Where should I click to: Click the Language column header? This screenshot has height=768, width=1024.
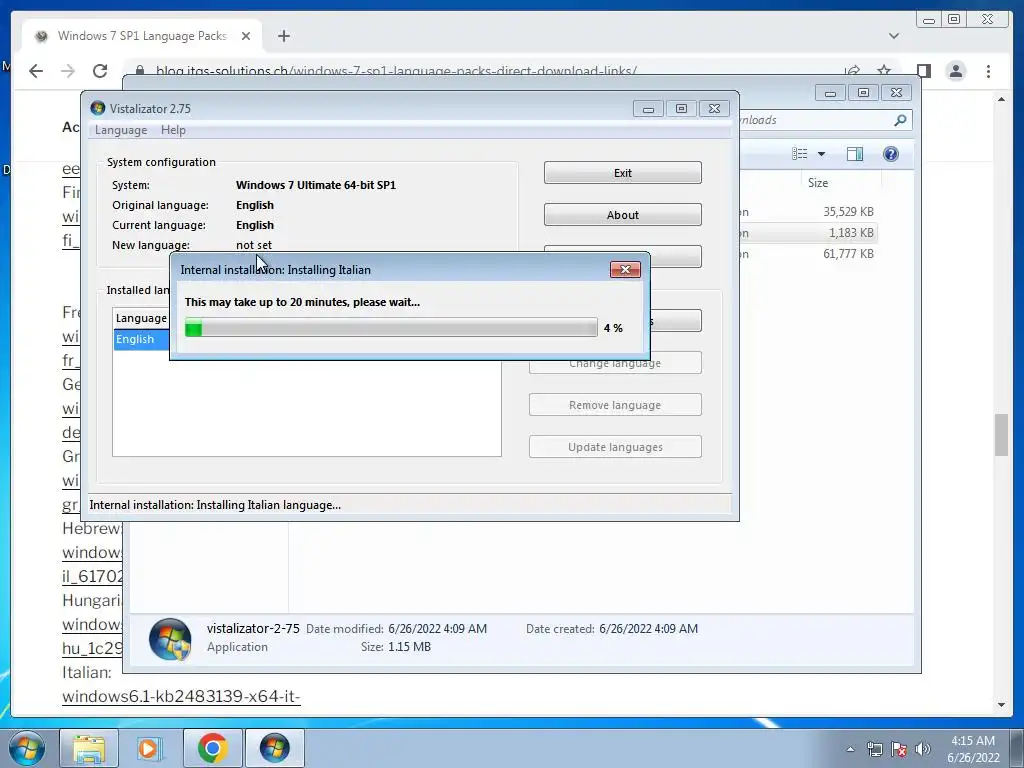click(x=141, y=318)
